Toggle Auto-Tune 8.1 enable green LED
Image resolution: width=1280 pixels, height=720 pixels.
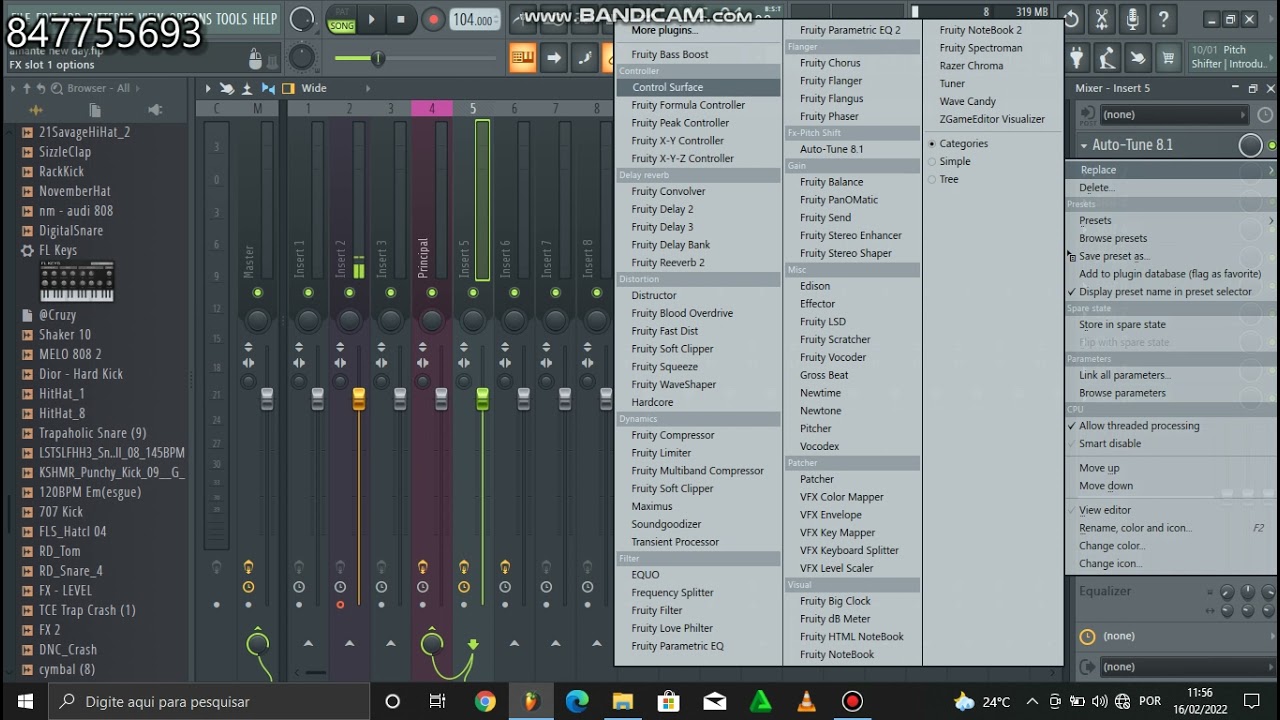tap(1272, 146)
